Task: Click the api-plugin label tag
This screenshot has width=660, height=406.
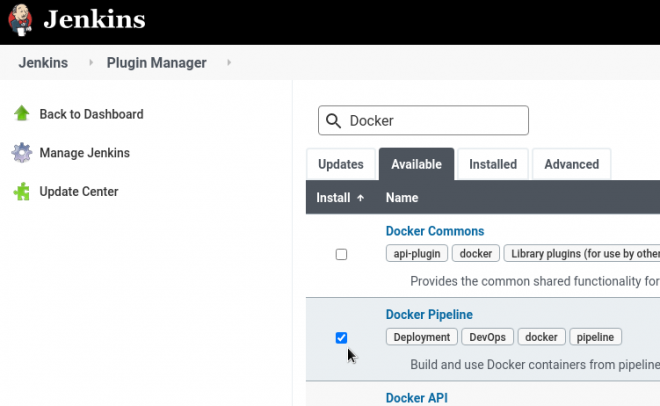Action: coord(416,254)
